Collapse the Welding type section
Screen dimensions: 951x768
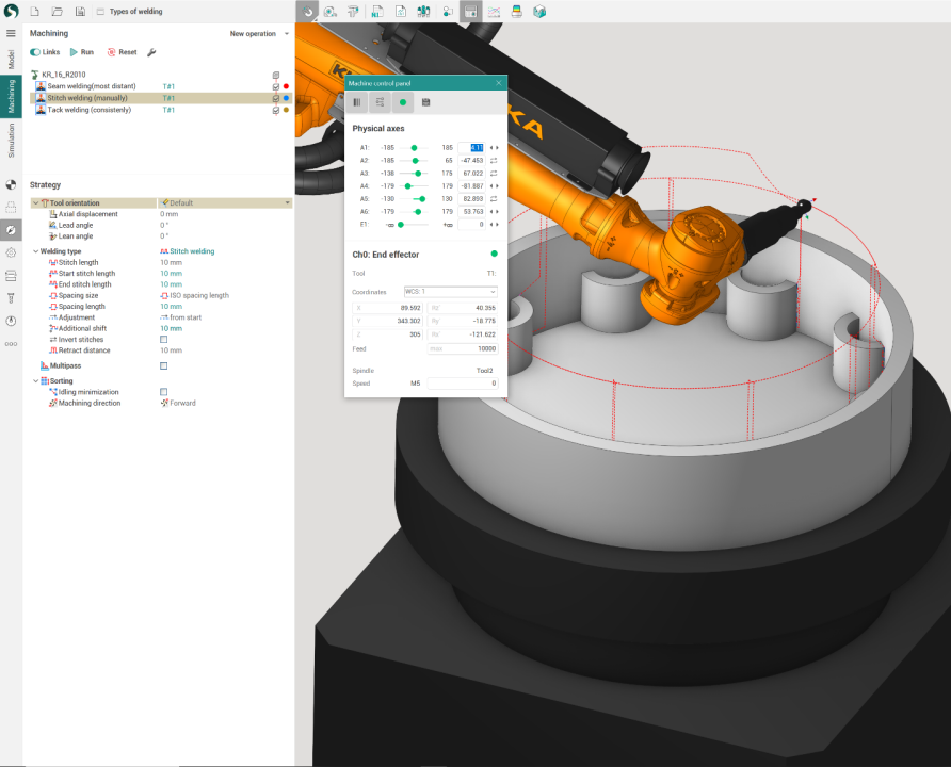[x=36, y=252]
